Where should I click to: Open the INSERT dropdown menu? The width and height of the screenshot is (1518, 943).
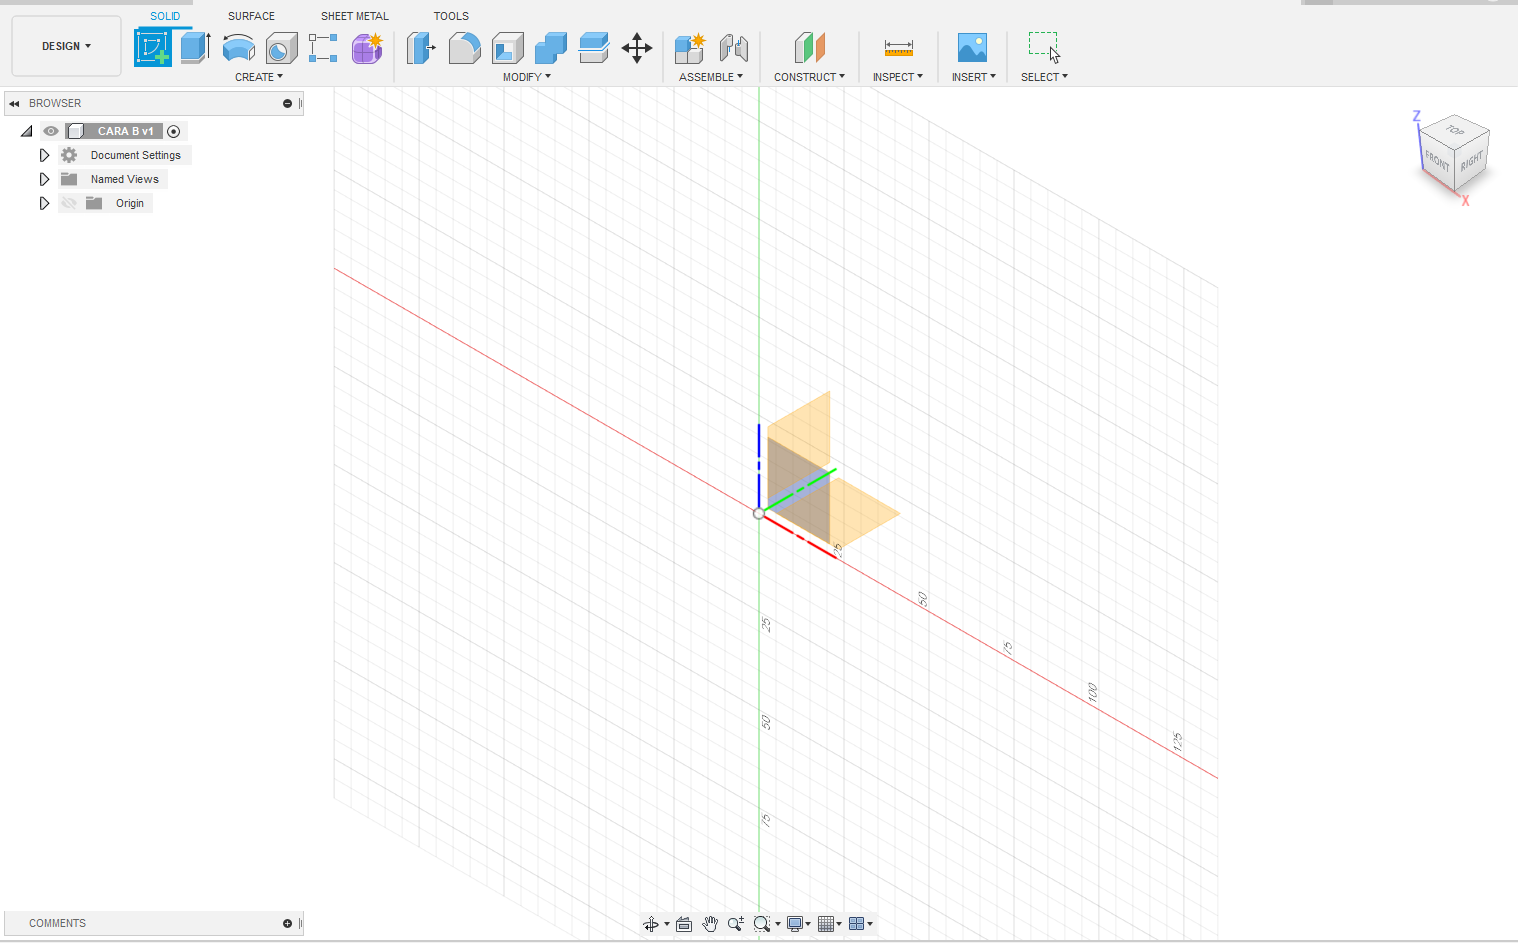[x=974, y=77]
